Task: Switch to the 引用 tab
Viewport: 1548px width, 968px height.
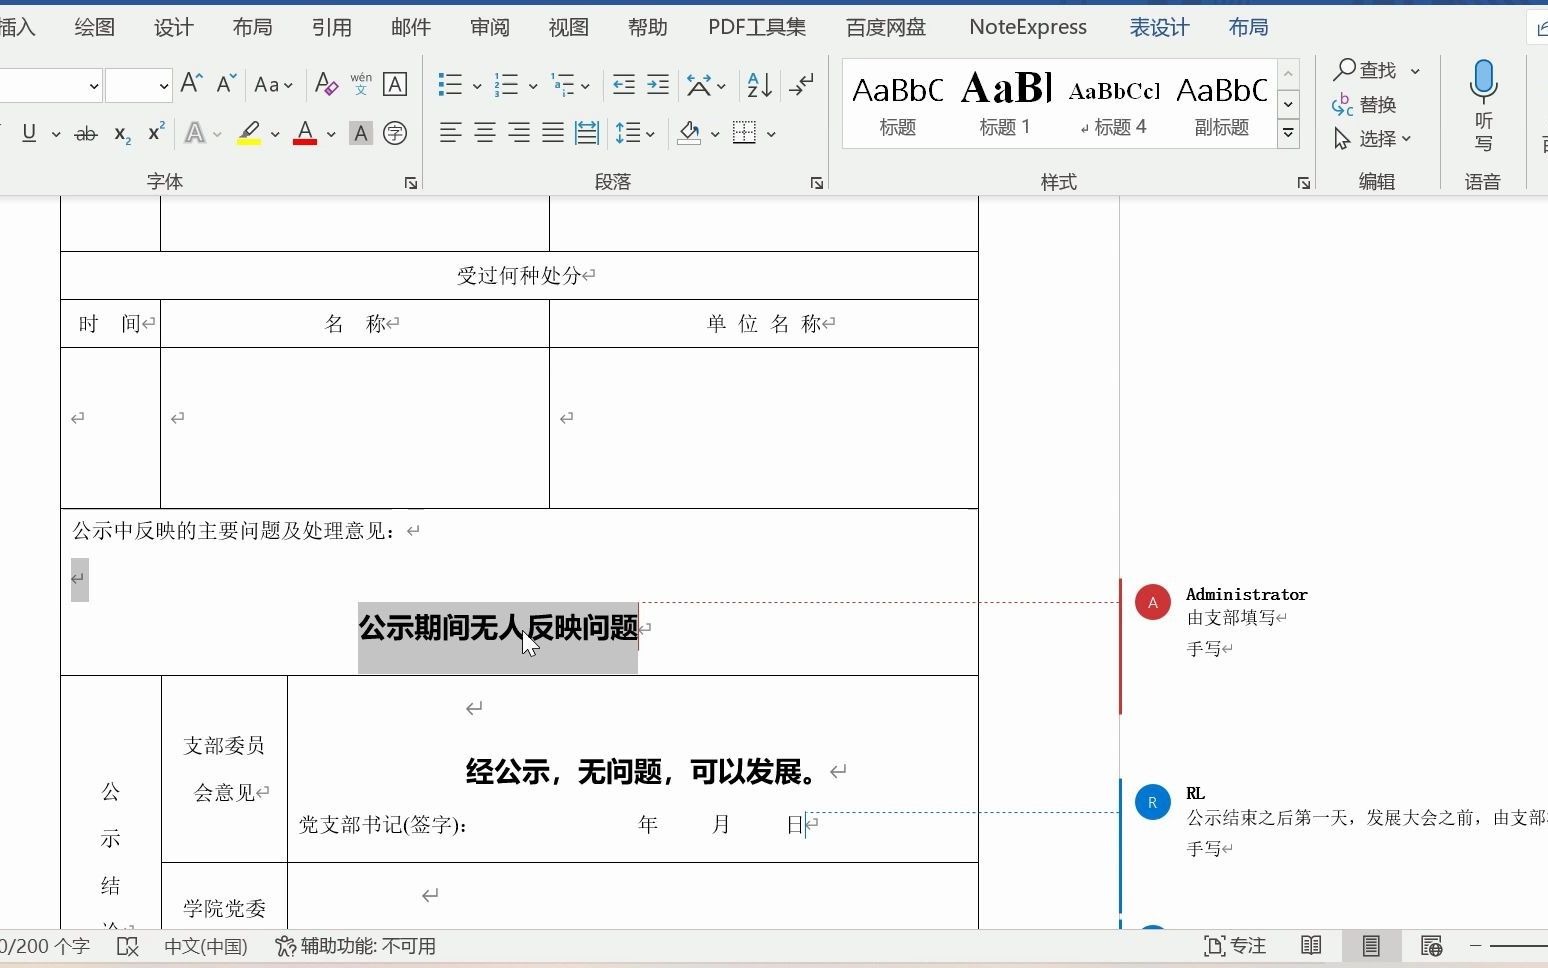Action: pyautogui.click(x=332, y=27)
